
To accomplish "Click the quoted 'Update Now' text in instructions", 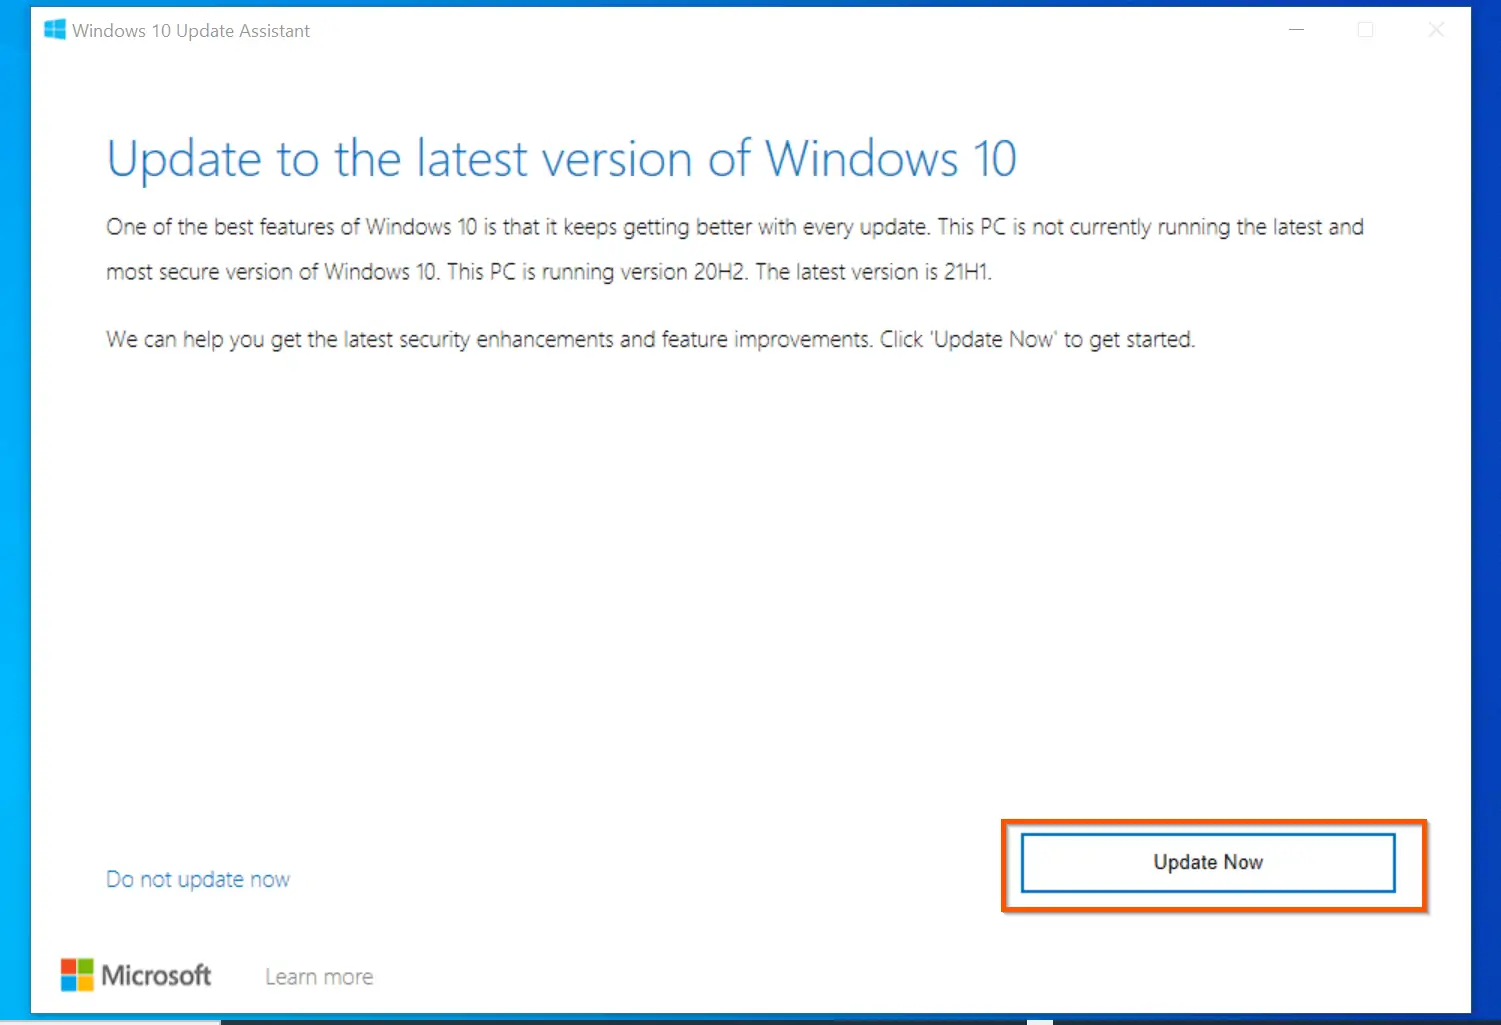I will pos(994,340).
